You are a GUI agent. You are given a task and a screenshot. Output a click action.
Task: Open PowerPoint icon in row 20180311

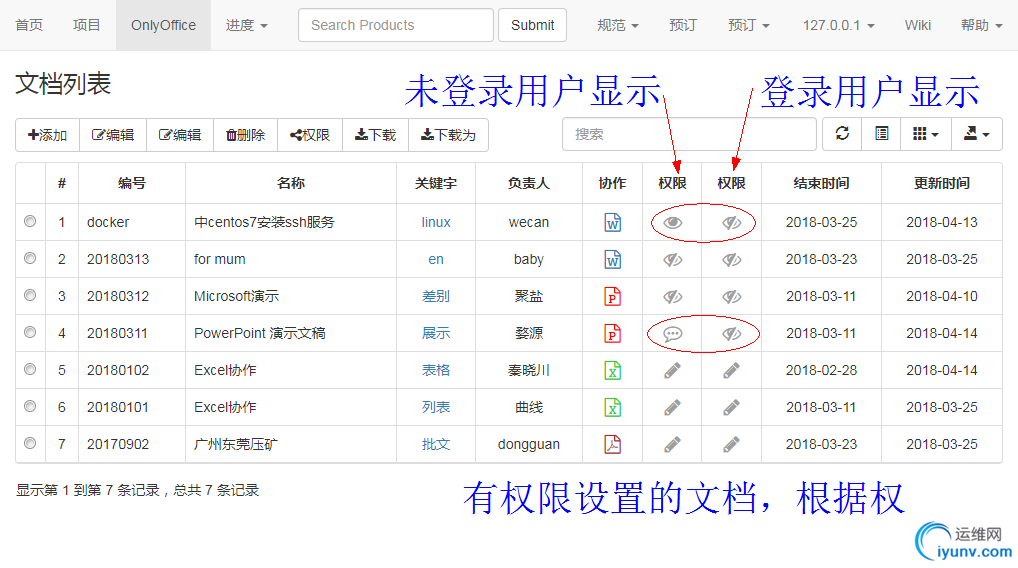[x=612, y=333]
